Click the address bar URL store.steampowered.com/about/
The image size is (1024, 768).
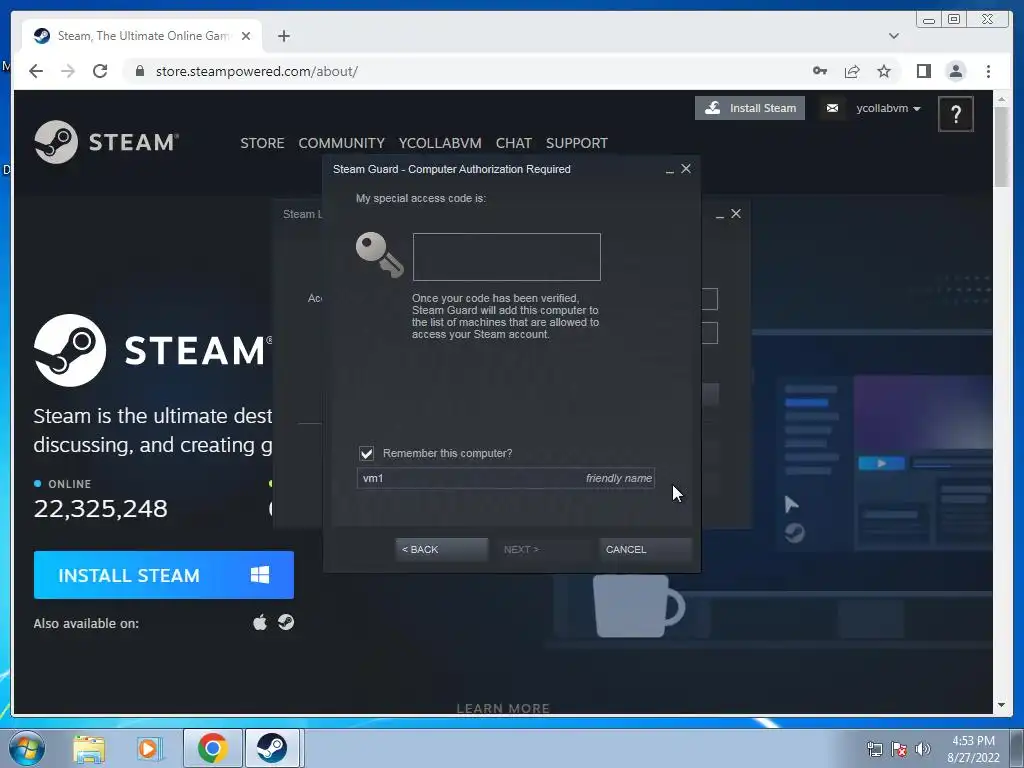tap(257, 71)
